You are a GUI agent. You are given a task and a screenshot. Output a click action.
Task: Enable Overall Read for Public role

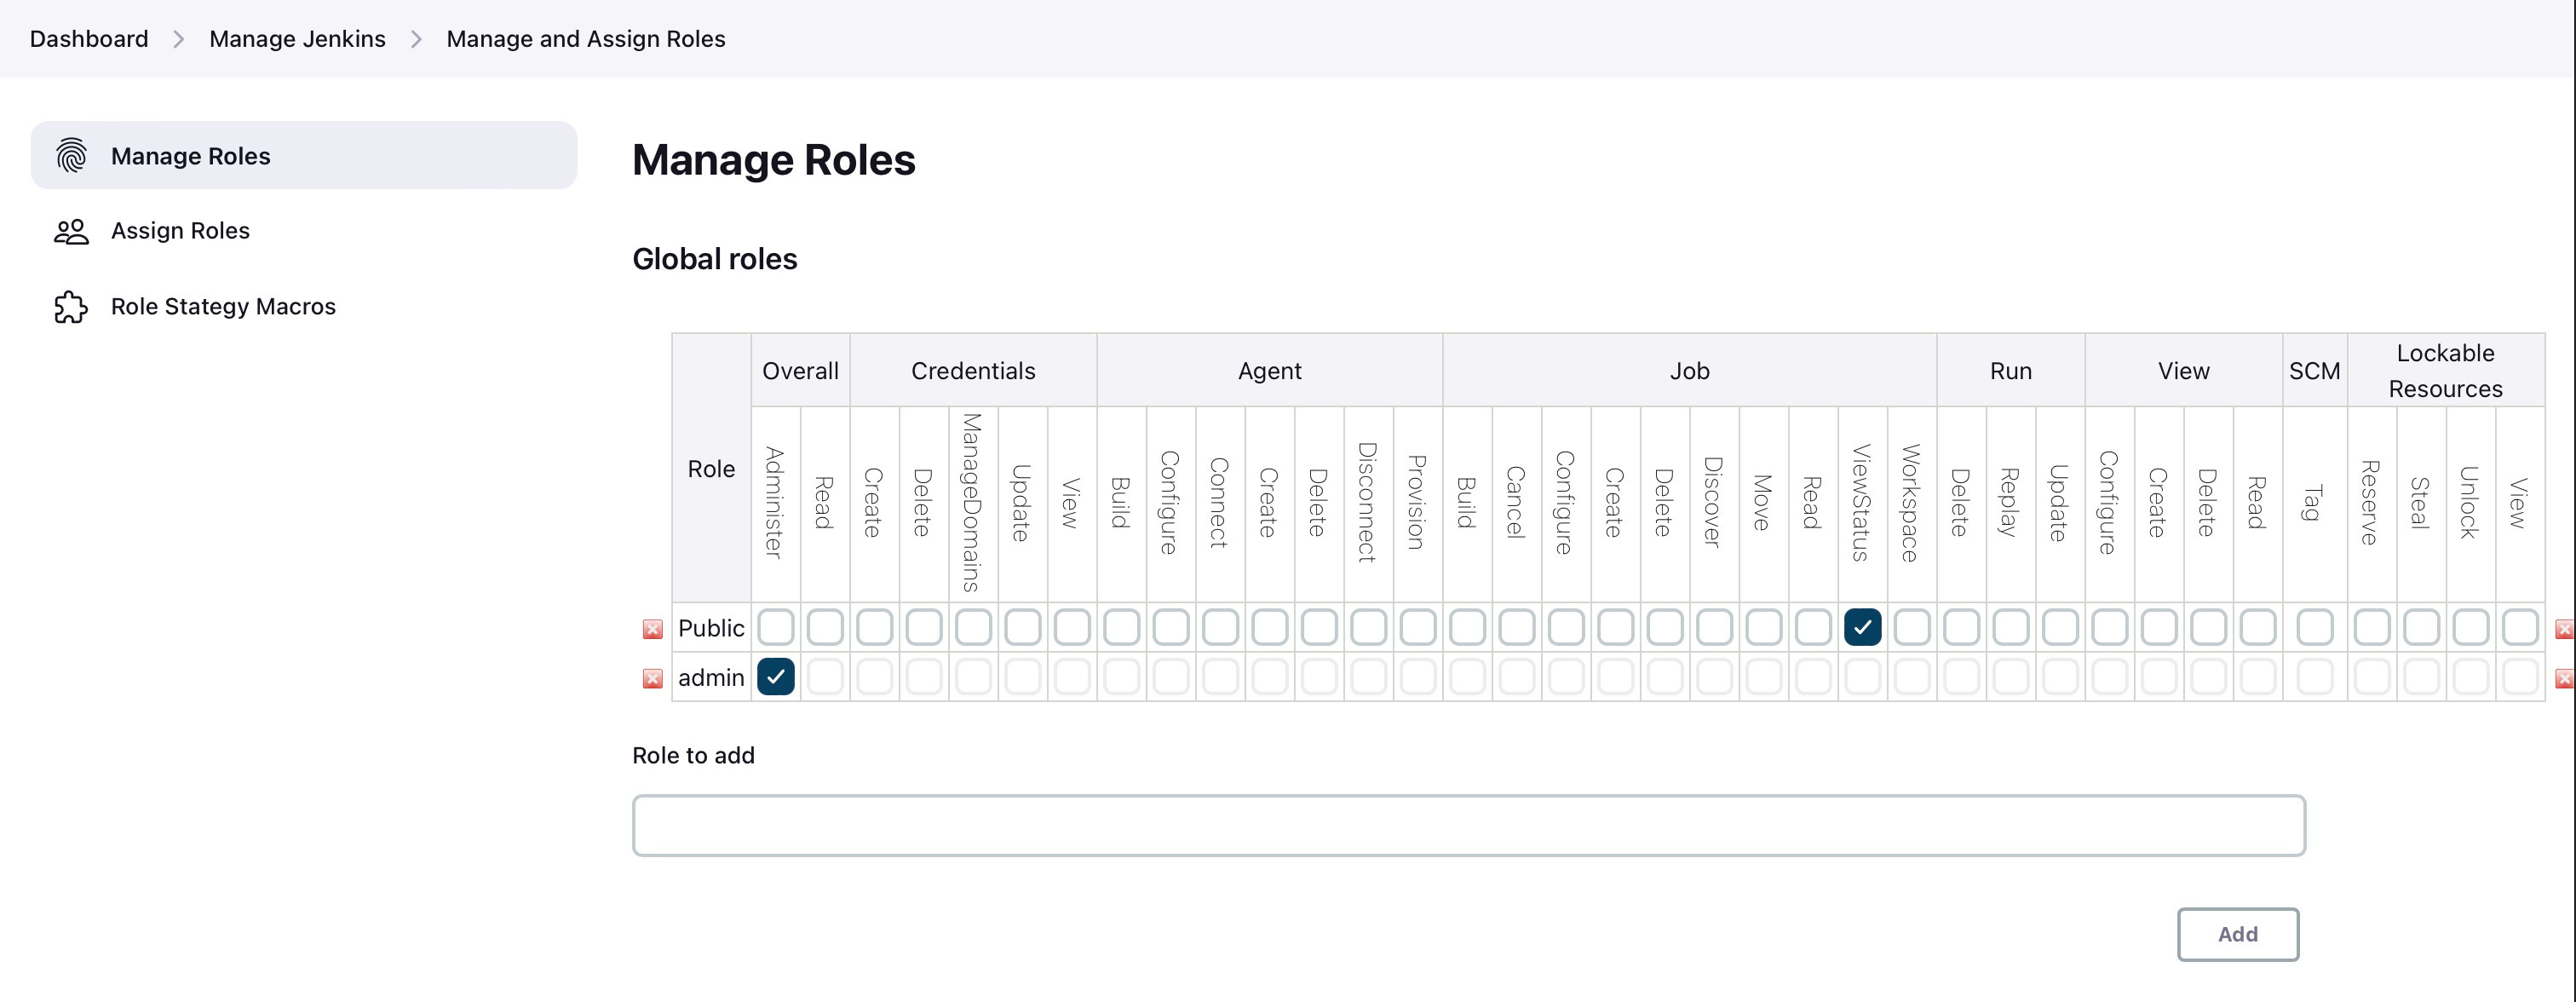[825, 627]
